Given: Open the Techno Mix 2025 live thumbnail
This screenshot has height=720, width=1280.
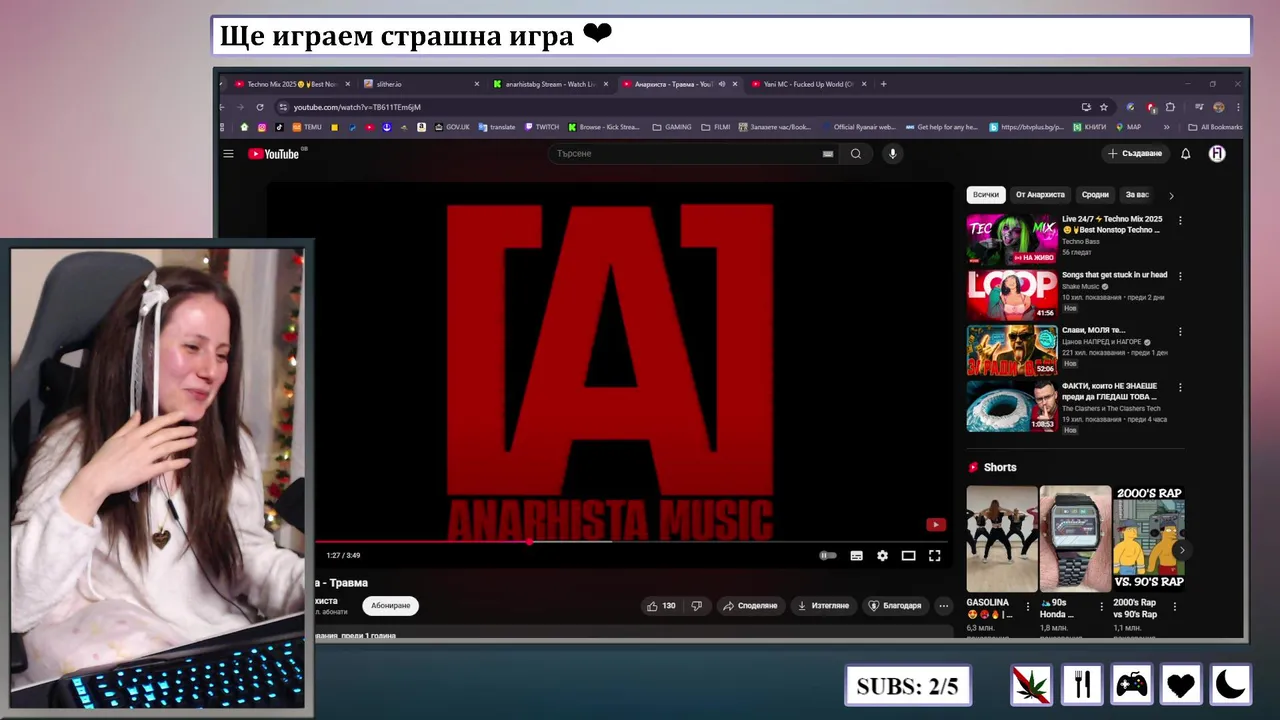Looking at the screenshot, I should pyautogui.click(x=1012, y=239).
